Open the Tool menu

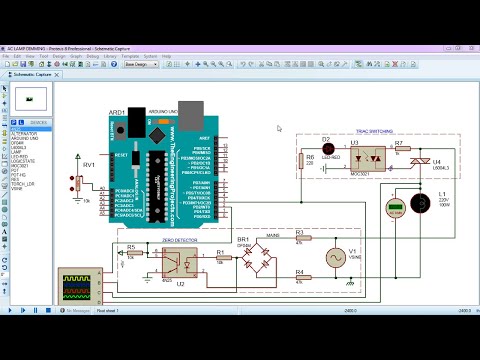[44, 56]
